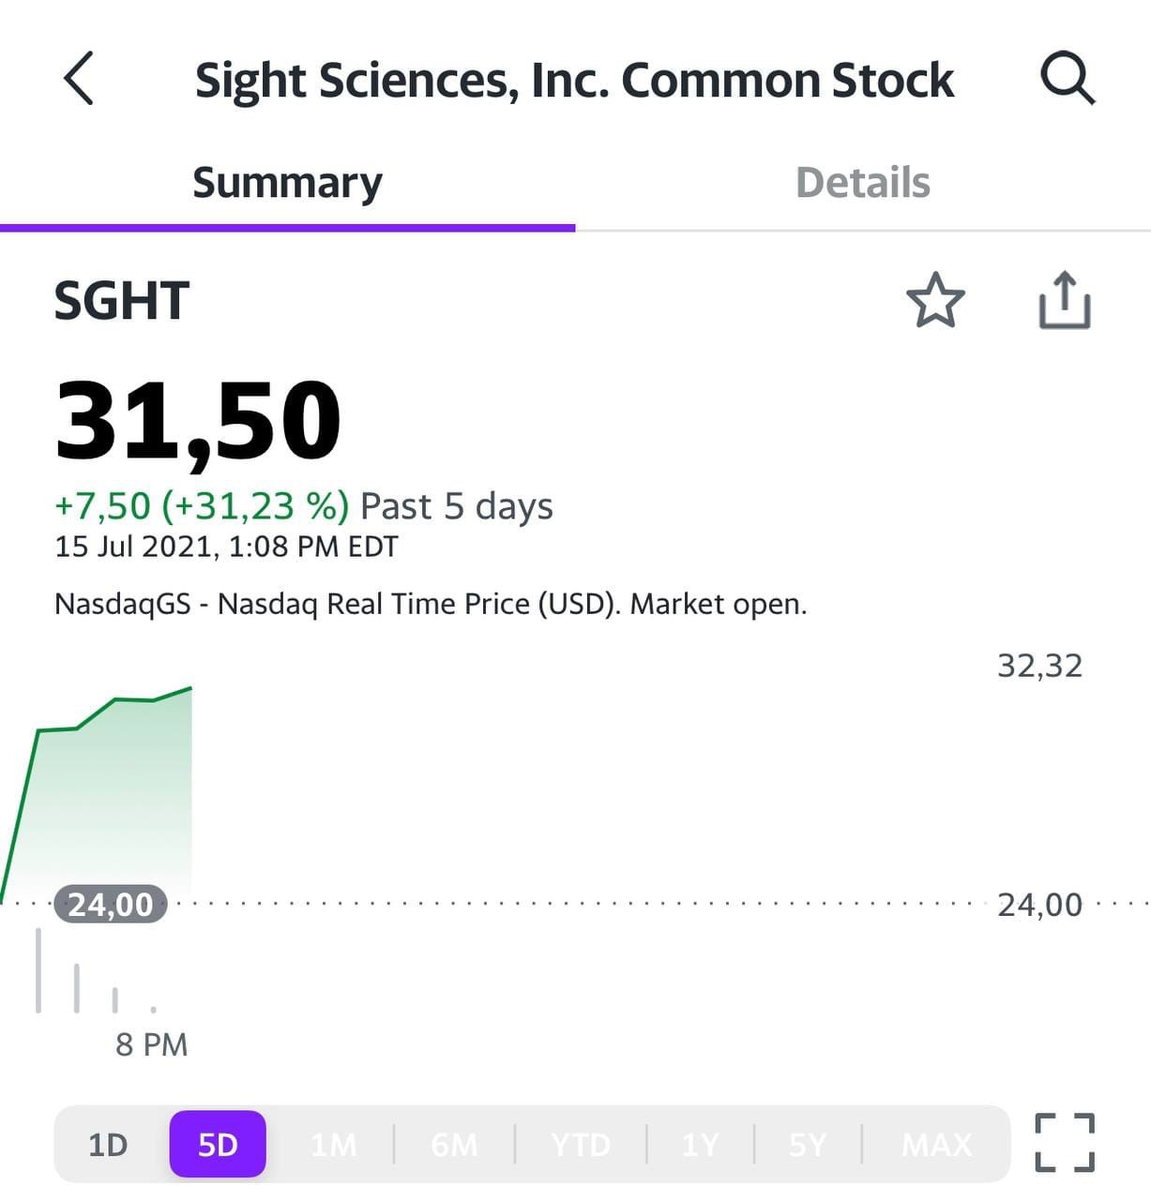Select the MAX chart range
The height and width of the screenshot is (1200, 1151).
tap(936, 1144)
